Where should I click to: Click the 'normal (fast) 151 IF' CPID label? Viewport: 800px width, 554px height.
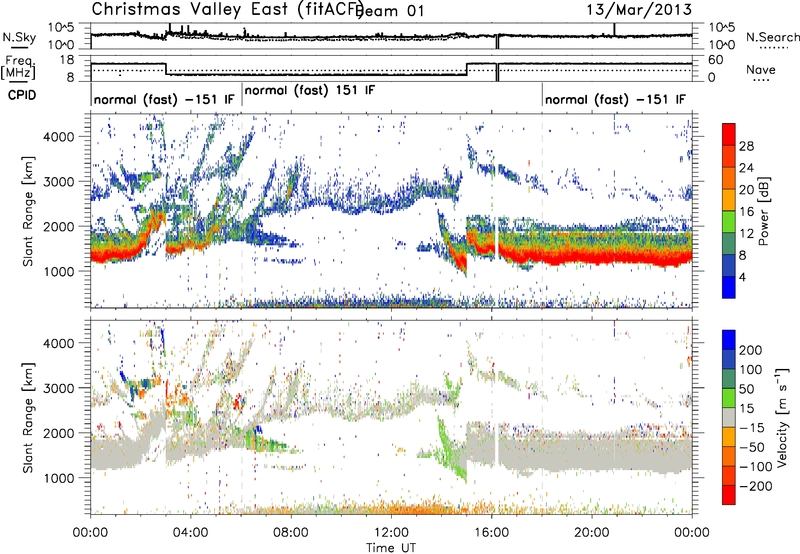(310, 90)
